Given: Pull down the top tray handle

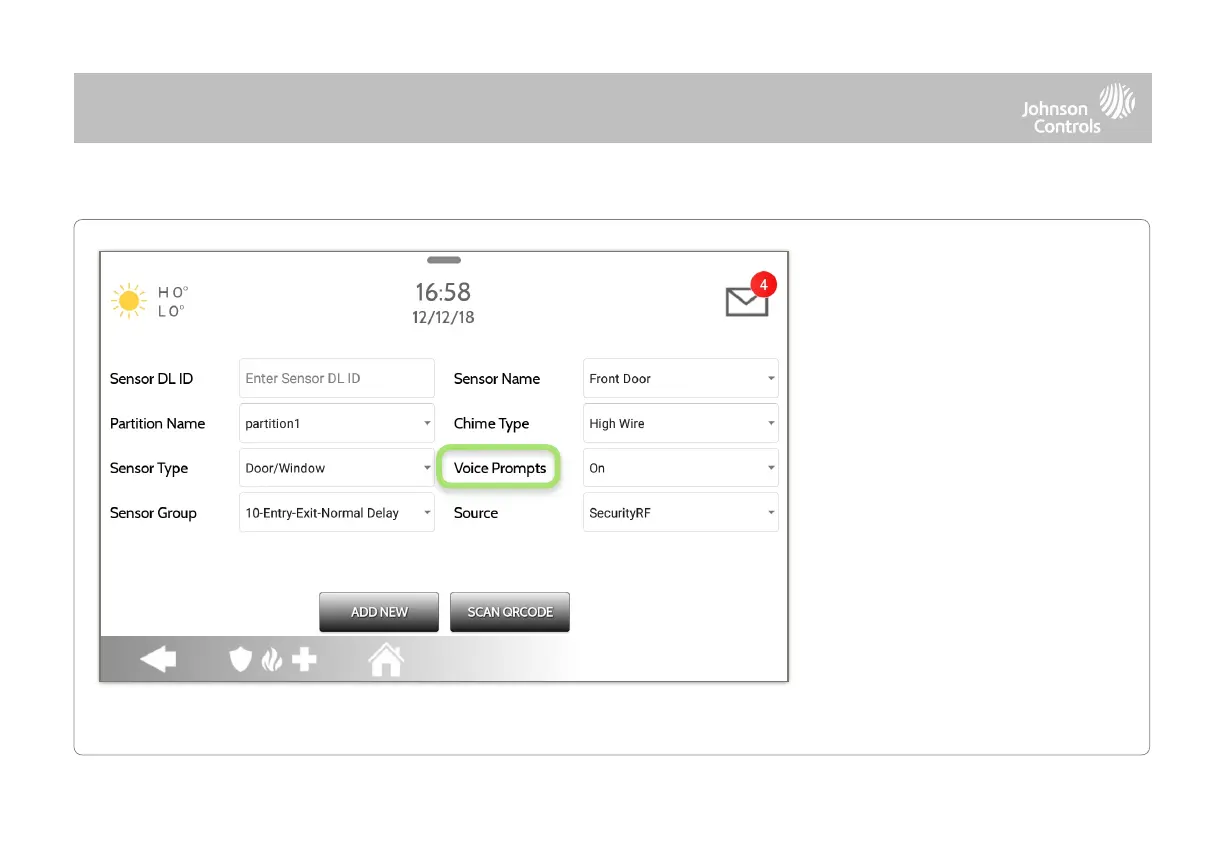Looking at the screenshot, I should click(444, 260).
